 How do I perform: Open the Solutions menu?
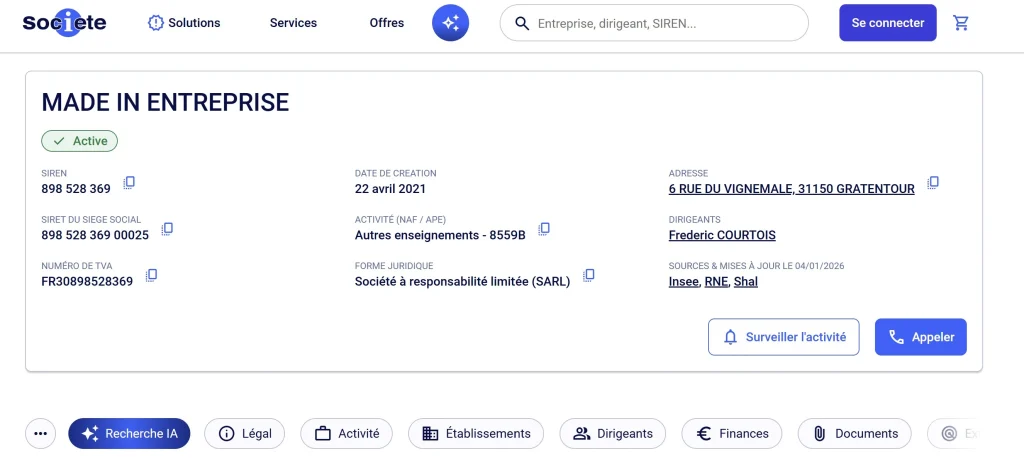(185, 23)
